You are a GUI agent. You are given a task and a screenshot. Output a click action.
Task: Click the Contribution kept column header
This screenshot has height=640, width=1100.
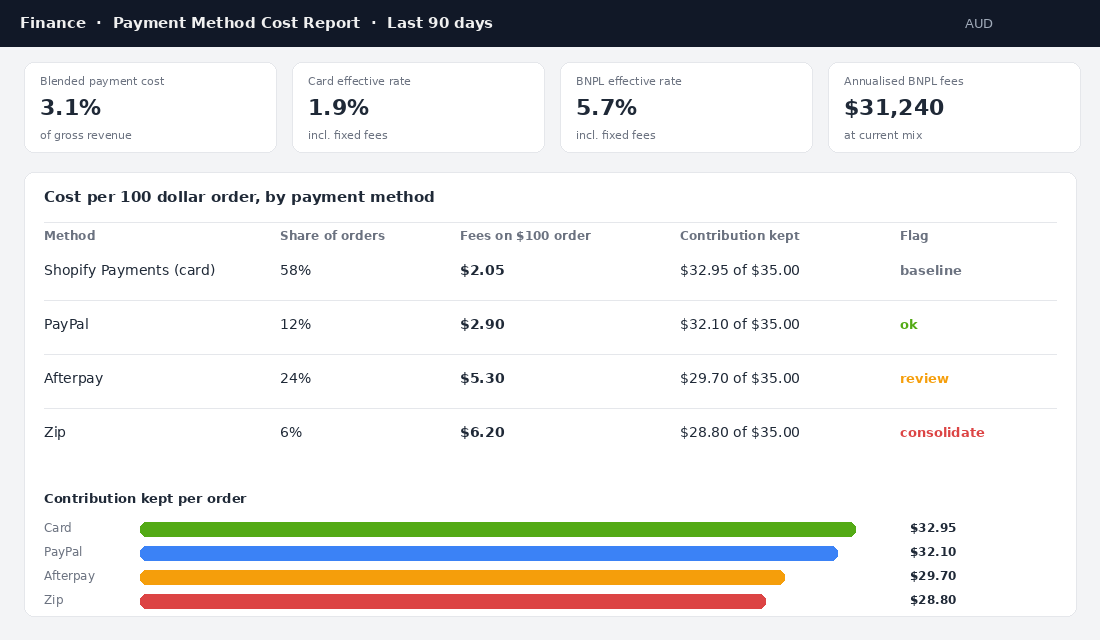tap(739, 236)
